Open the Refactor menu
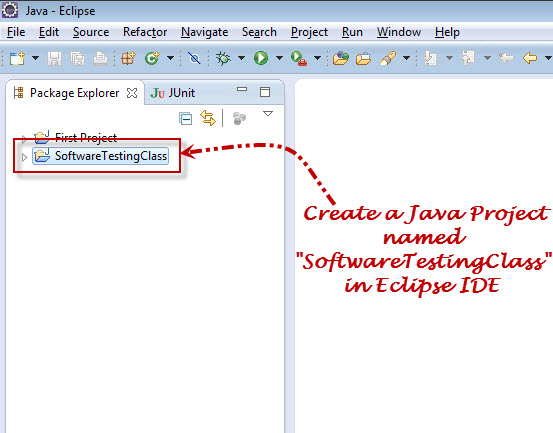 [x=145, y=32]
